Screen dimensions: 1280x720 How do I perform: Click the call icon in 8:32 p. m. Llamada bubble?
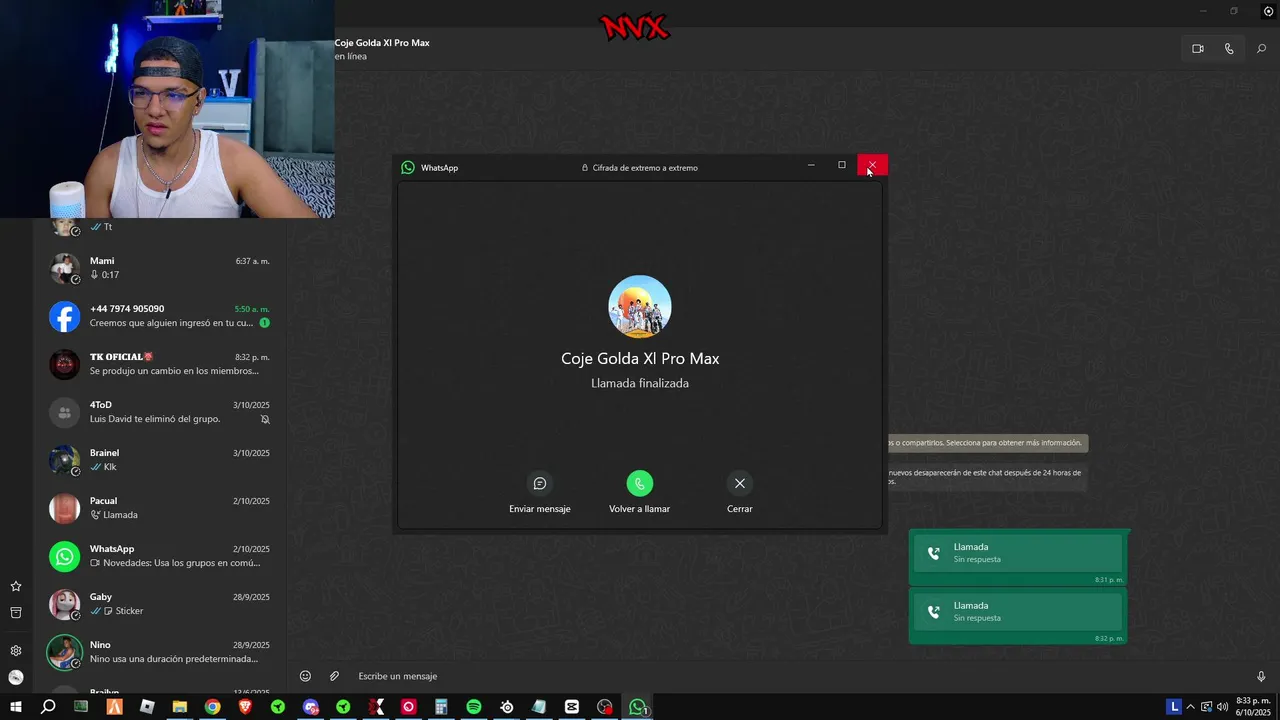click(x=934, y=612)
